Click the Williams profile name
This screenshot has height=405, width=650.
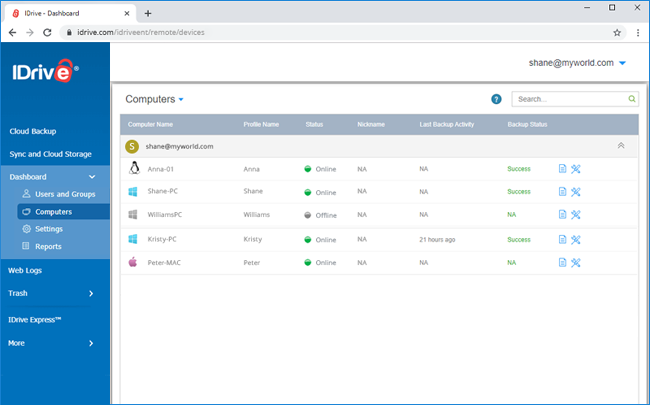(257, 215)
